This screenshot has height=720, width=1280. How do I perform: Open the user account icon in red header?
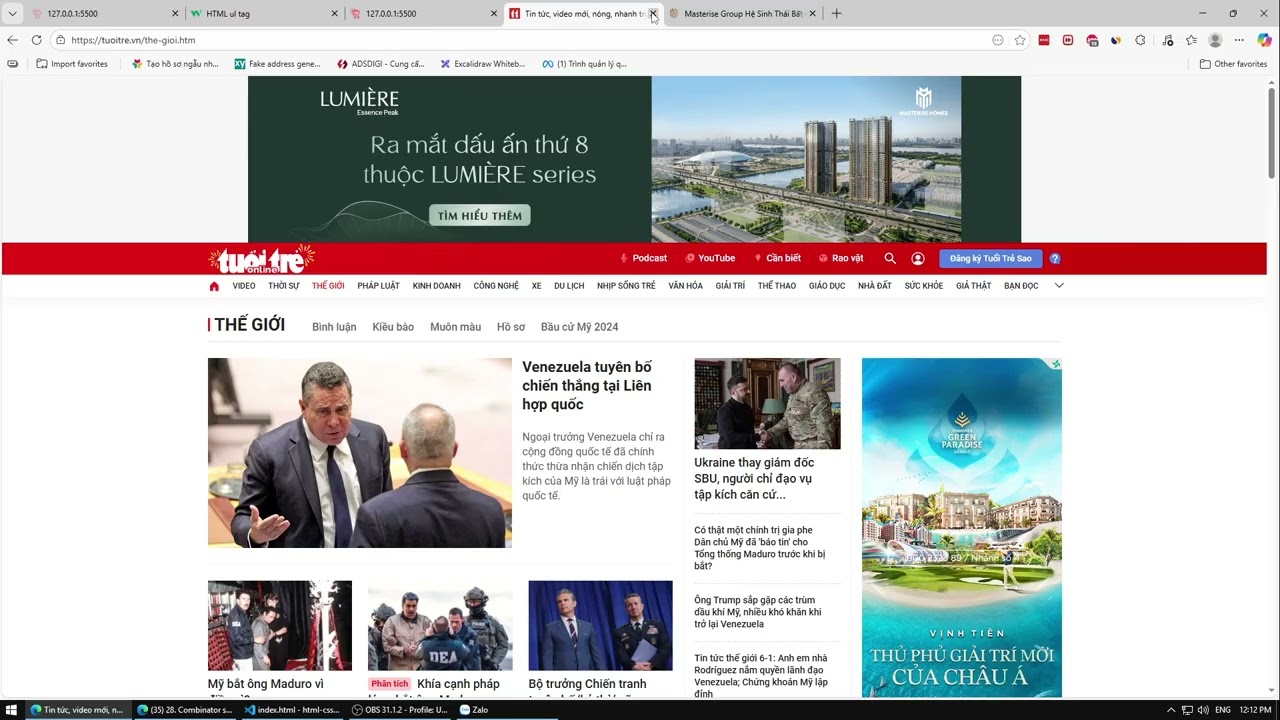(x=918, y=258)
